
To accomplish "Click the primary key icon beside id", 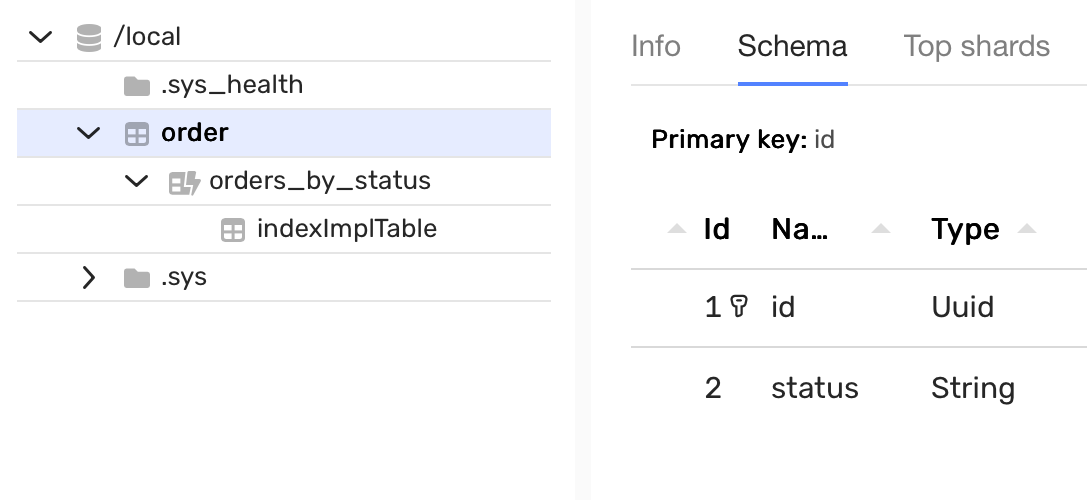I will pyautogui.click(x=740, y=307).
